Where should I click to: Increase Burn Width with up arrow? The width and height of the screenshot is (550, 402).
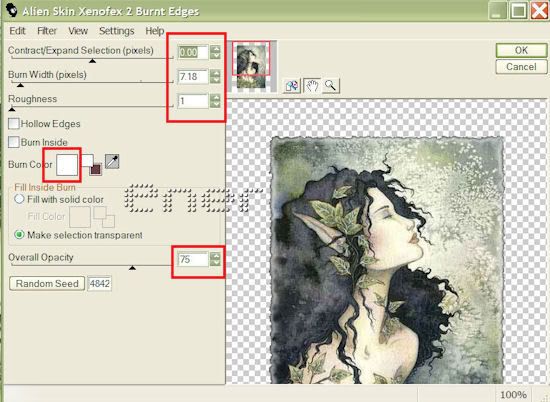tap(215, 73)
